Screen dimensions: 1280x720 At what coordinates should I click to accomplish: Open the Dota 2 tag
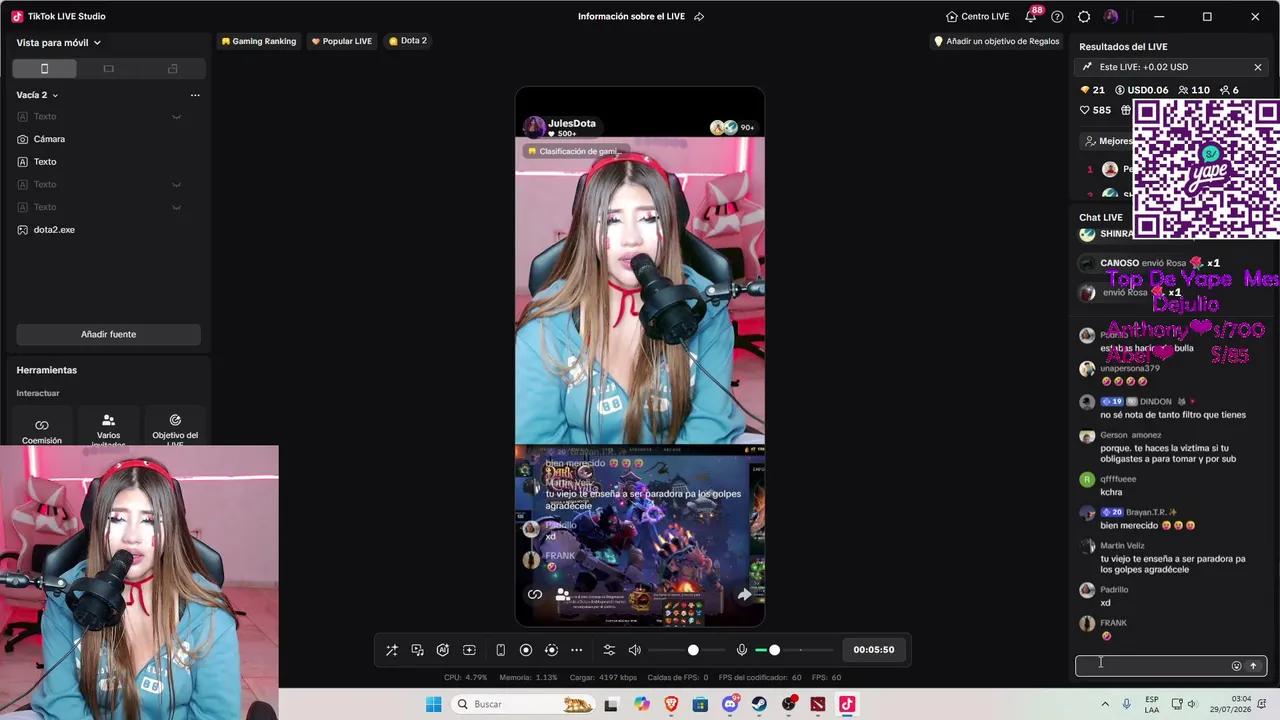[408, 41]
